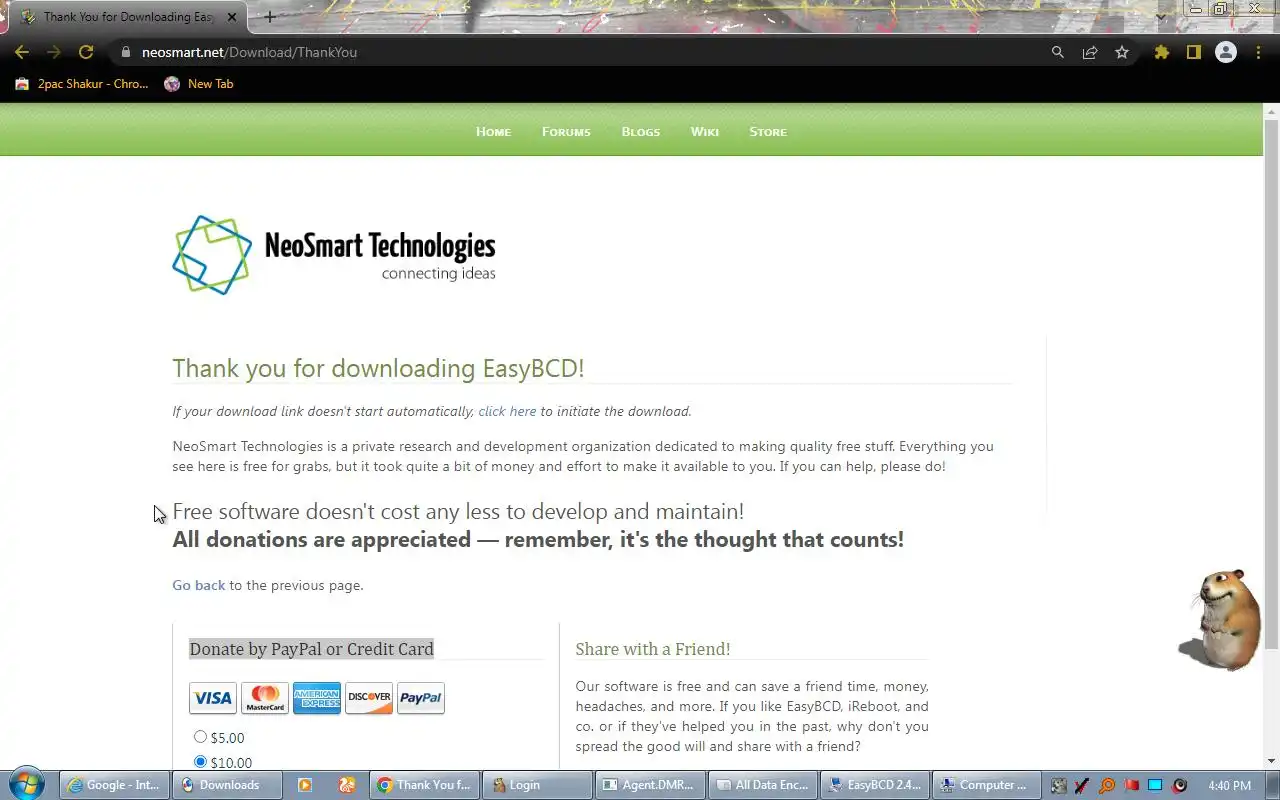Image resolution: width=1280 pixels, height=800 pixels.
Task: Open Forums in the navigation bar
Action: click(x=566, y=131)
